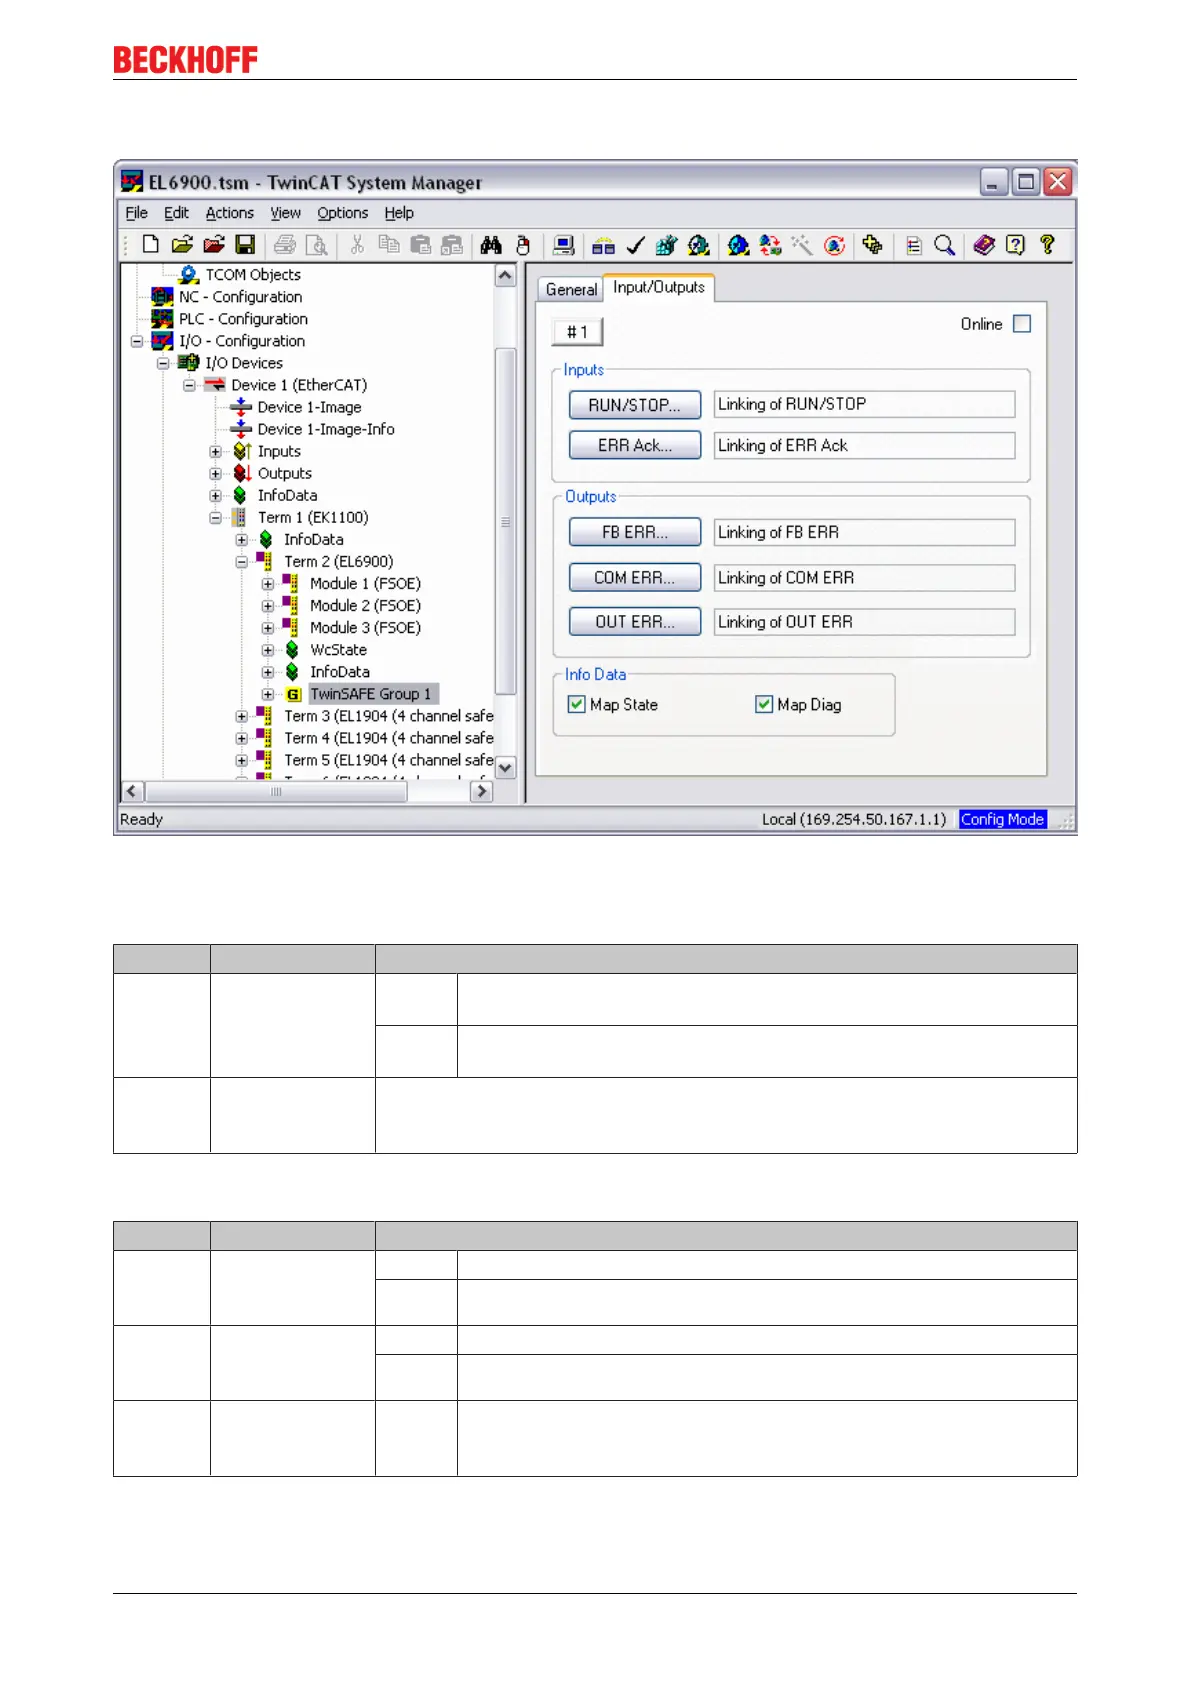Save the configuration with the floppy disk icon
1191x1684 pixels.
coord(245,245)
